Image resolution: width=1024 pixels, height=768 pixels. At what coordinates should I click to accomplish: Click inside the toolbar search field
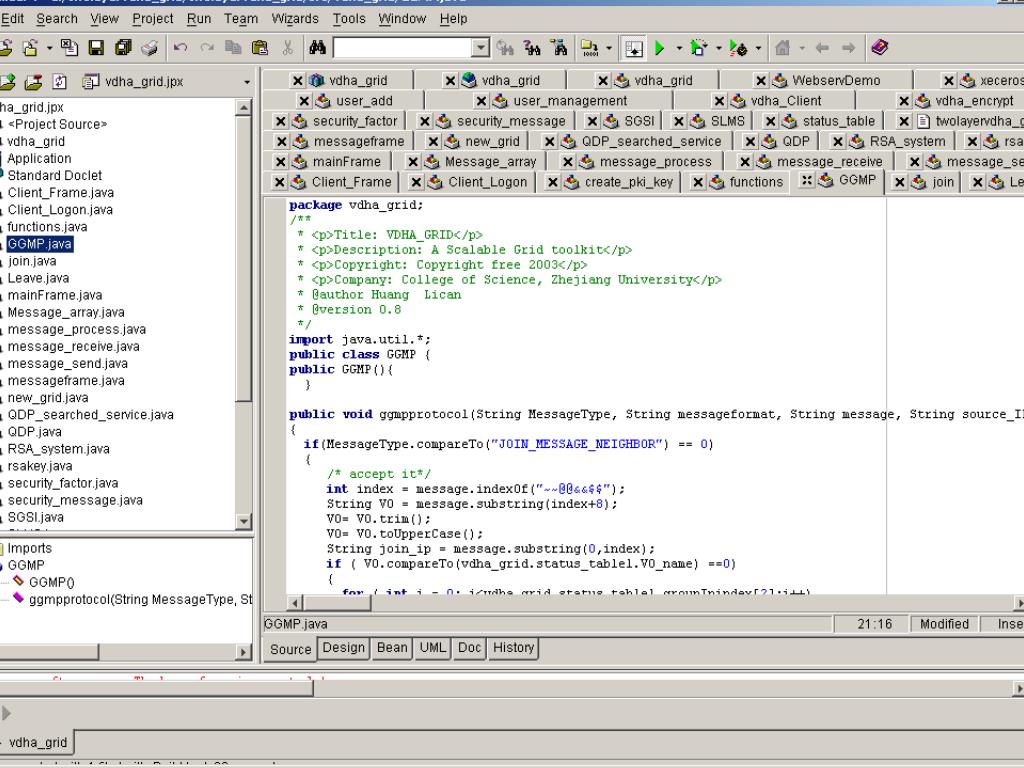(400, 48)
